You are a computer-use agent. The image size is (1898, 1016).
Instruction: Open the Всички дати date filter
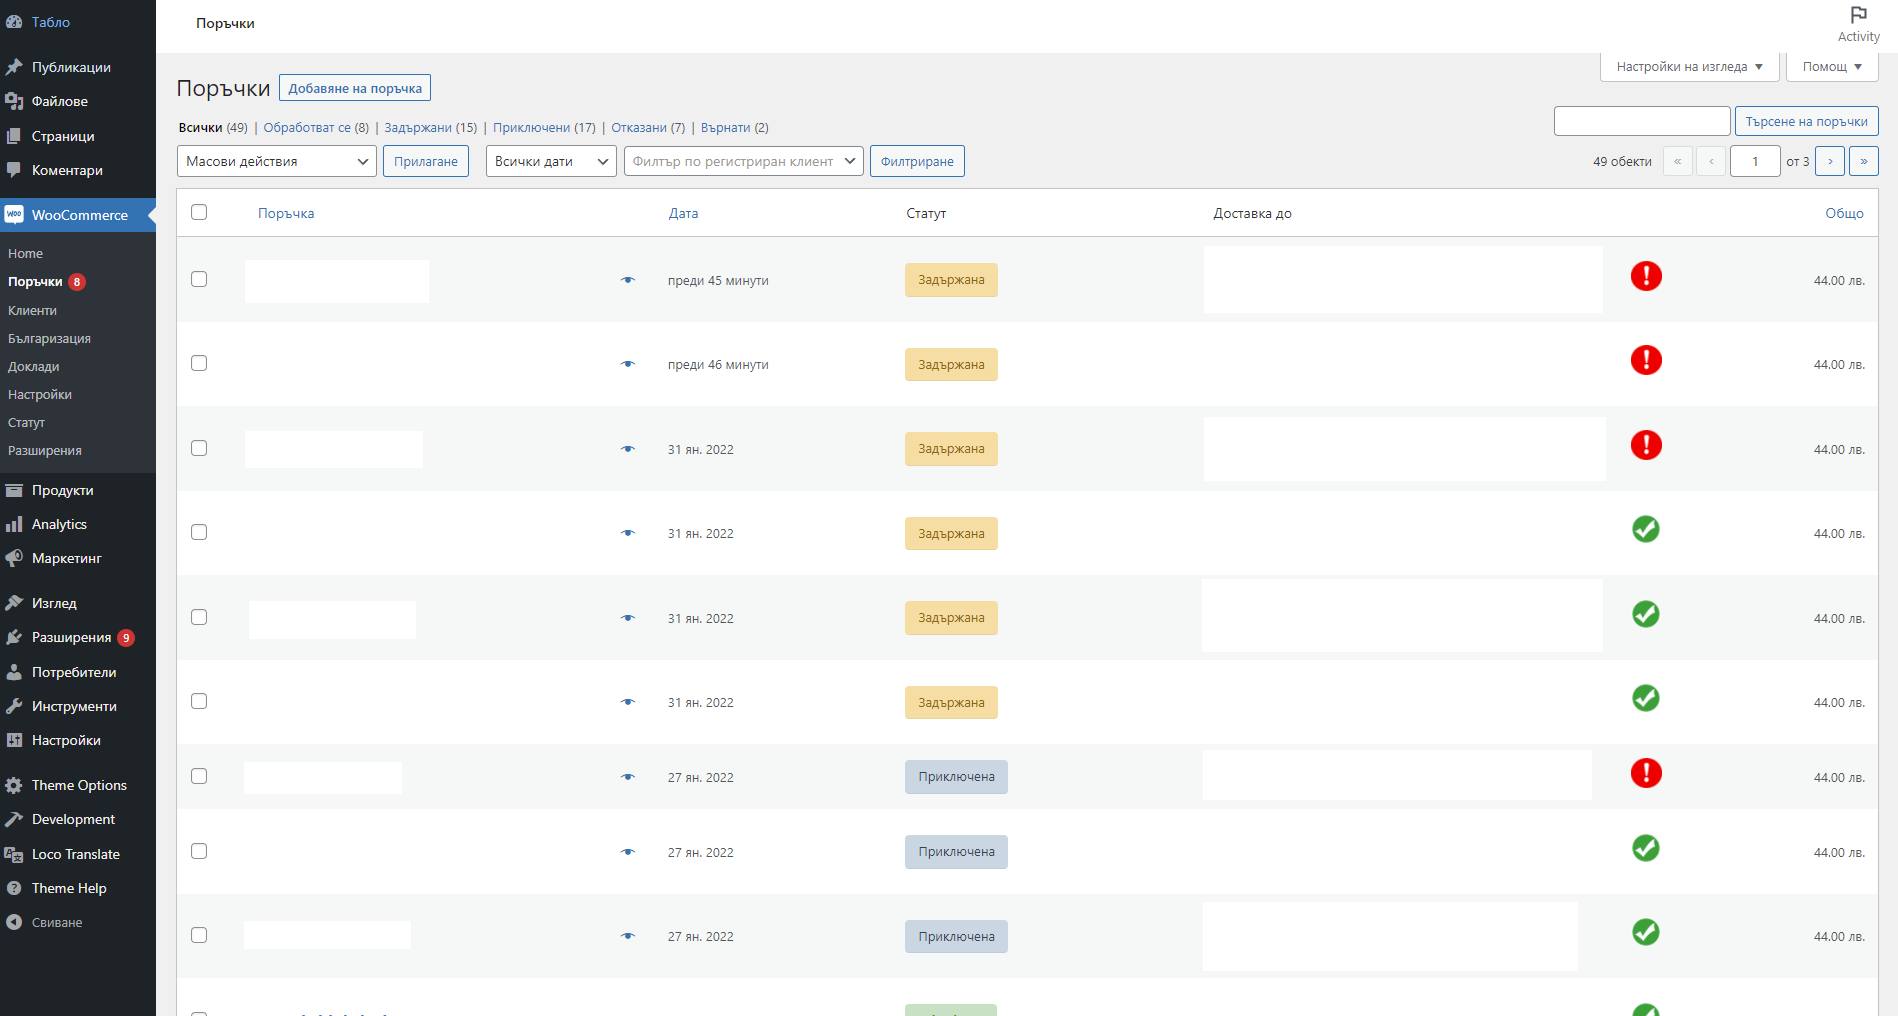(x=551, y=161)
